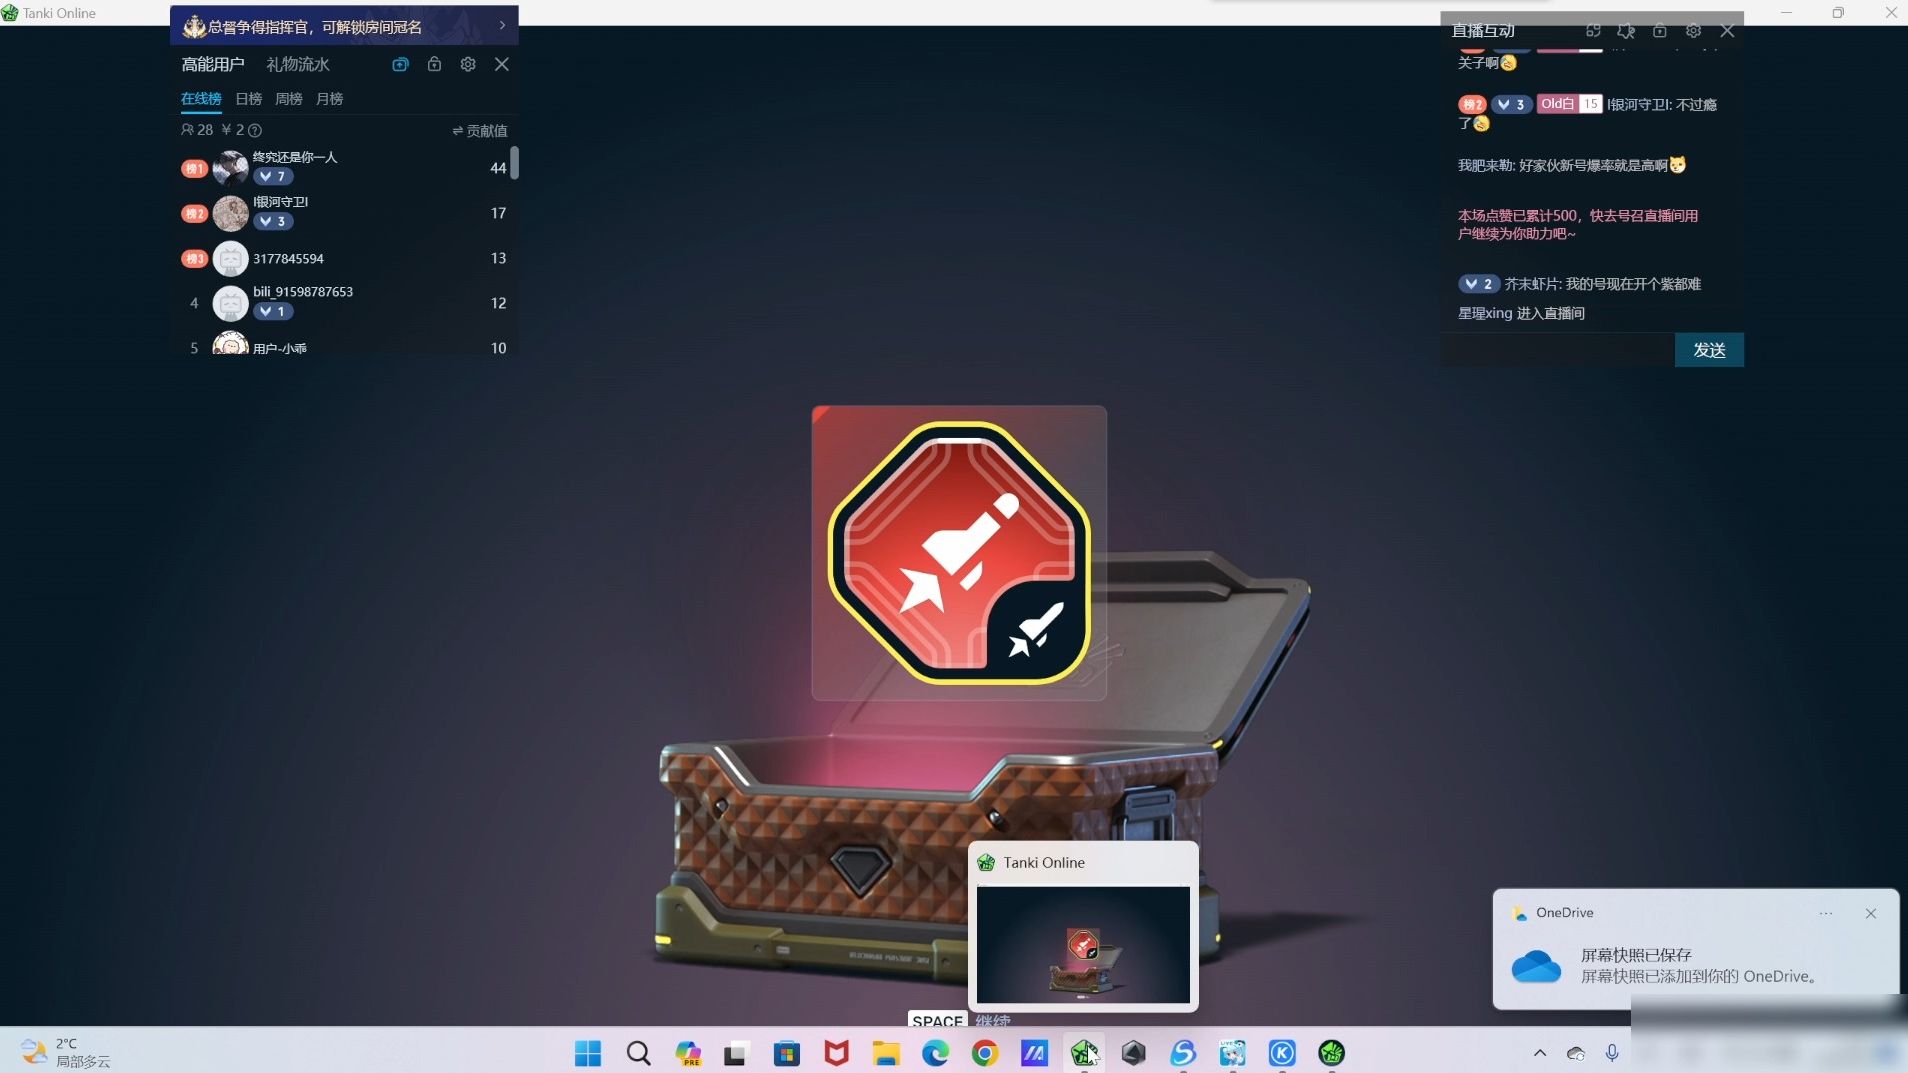Viewport: 1908px width, 1073px height.
Task: Click the 发送 send button
Action: point(1709,350)
